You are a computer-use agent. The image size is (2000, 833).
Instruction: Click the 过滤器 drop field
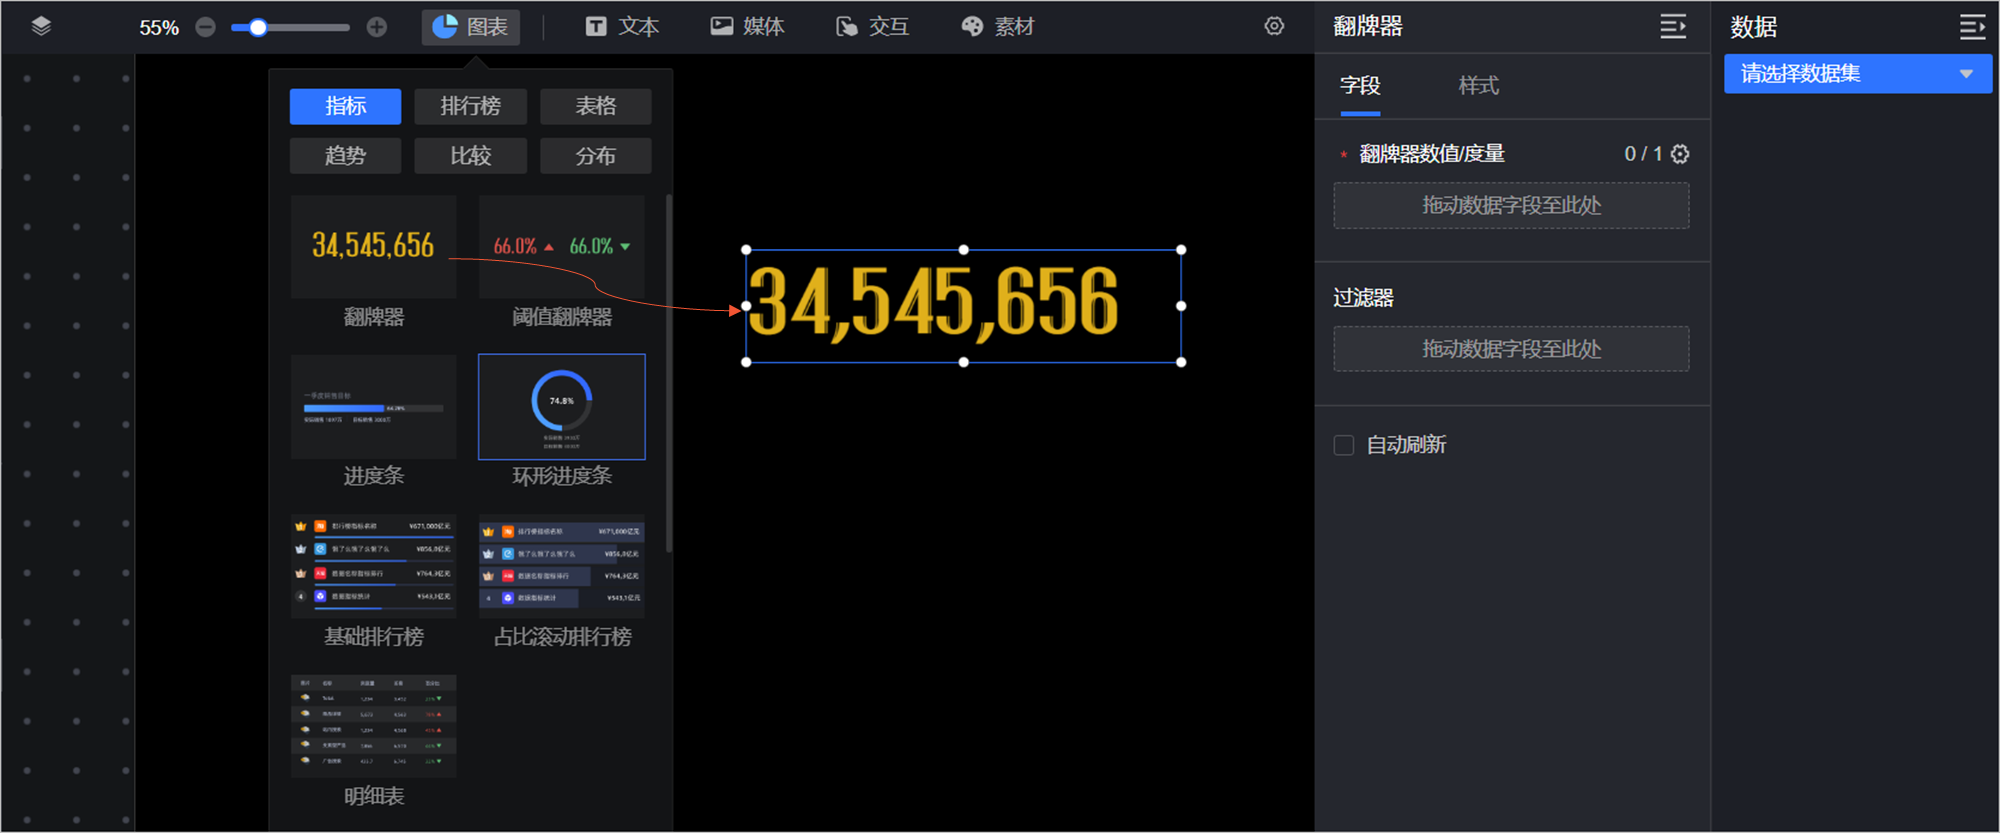(x=1511, y=349)
